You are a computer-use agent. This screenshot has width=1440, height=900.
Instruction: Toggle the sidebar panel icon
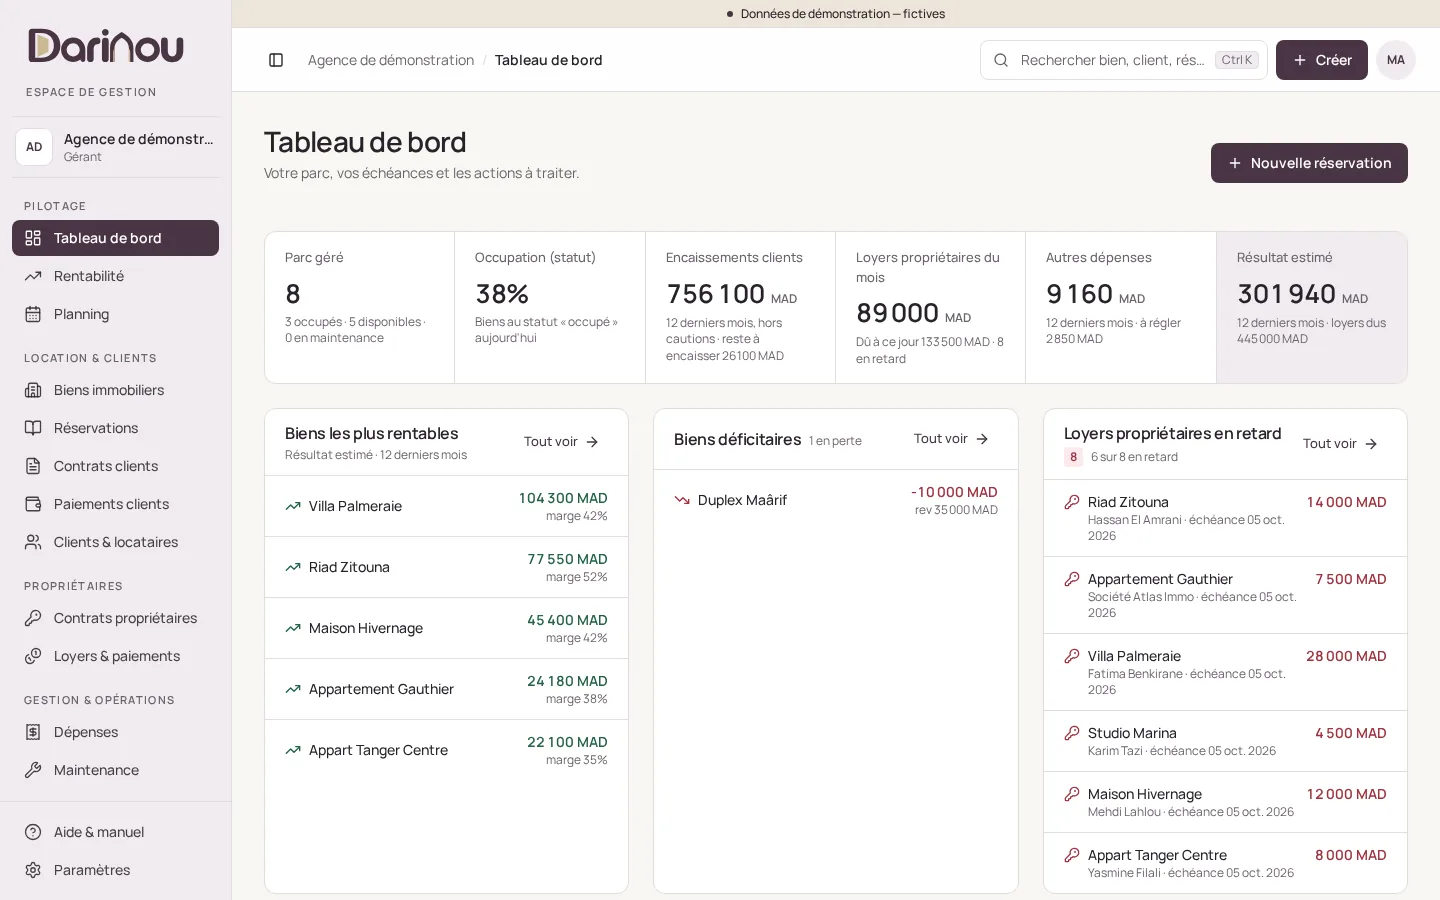(x=276, y=60)
